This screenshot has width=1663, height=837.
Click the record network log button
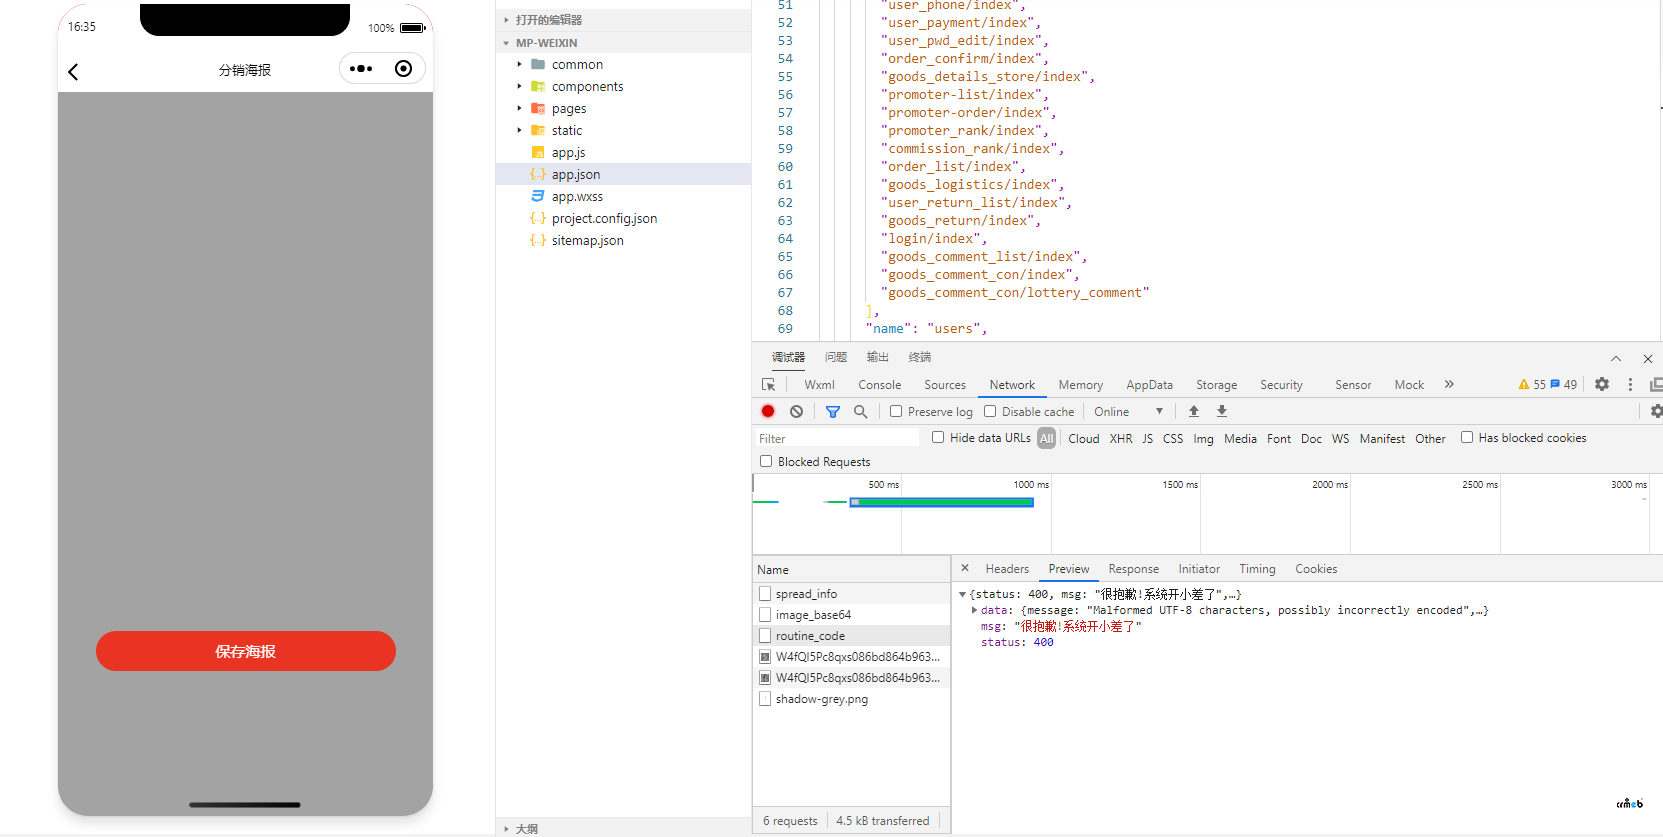click(768, 411)
